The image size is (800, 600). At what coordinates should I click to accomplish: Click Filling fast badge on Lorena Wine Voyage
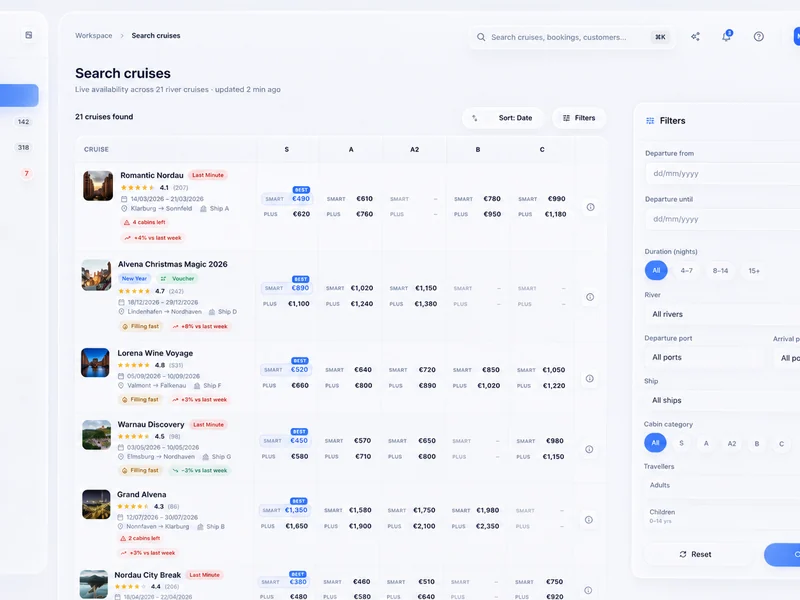coord(140,399)
